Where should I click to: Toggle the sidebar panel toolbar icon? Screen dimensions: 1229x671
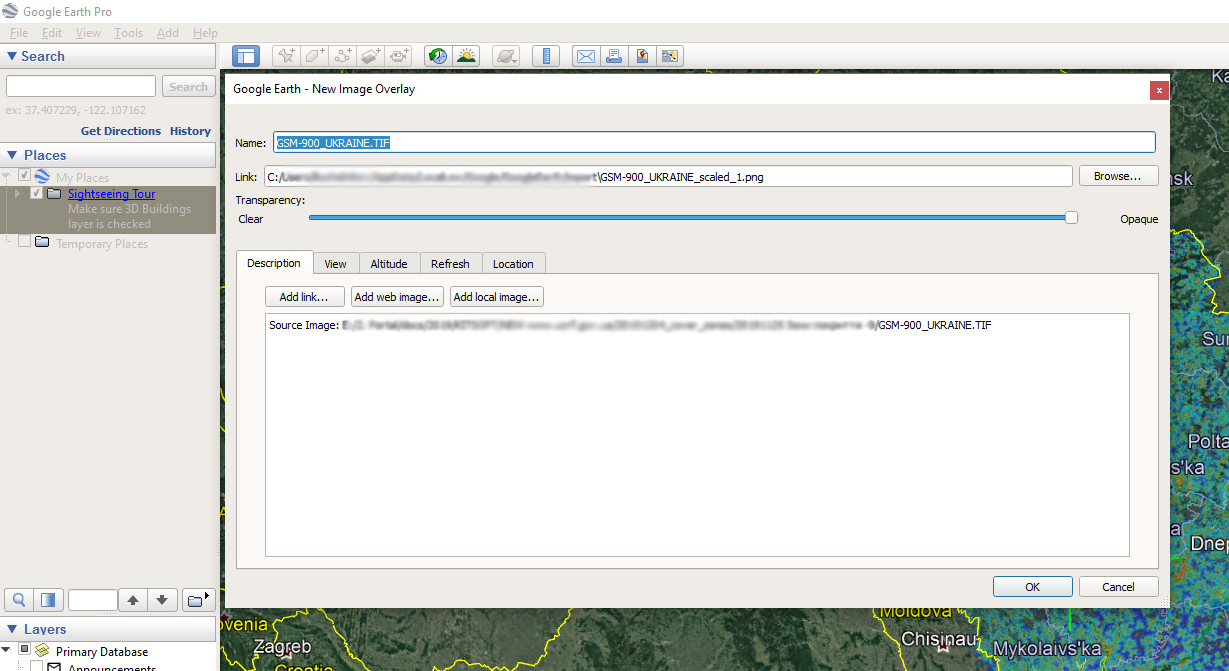(246, 56)
